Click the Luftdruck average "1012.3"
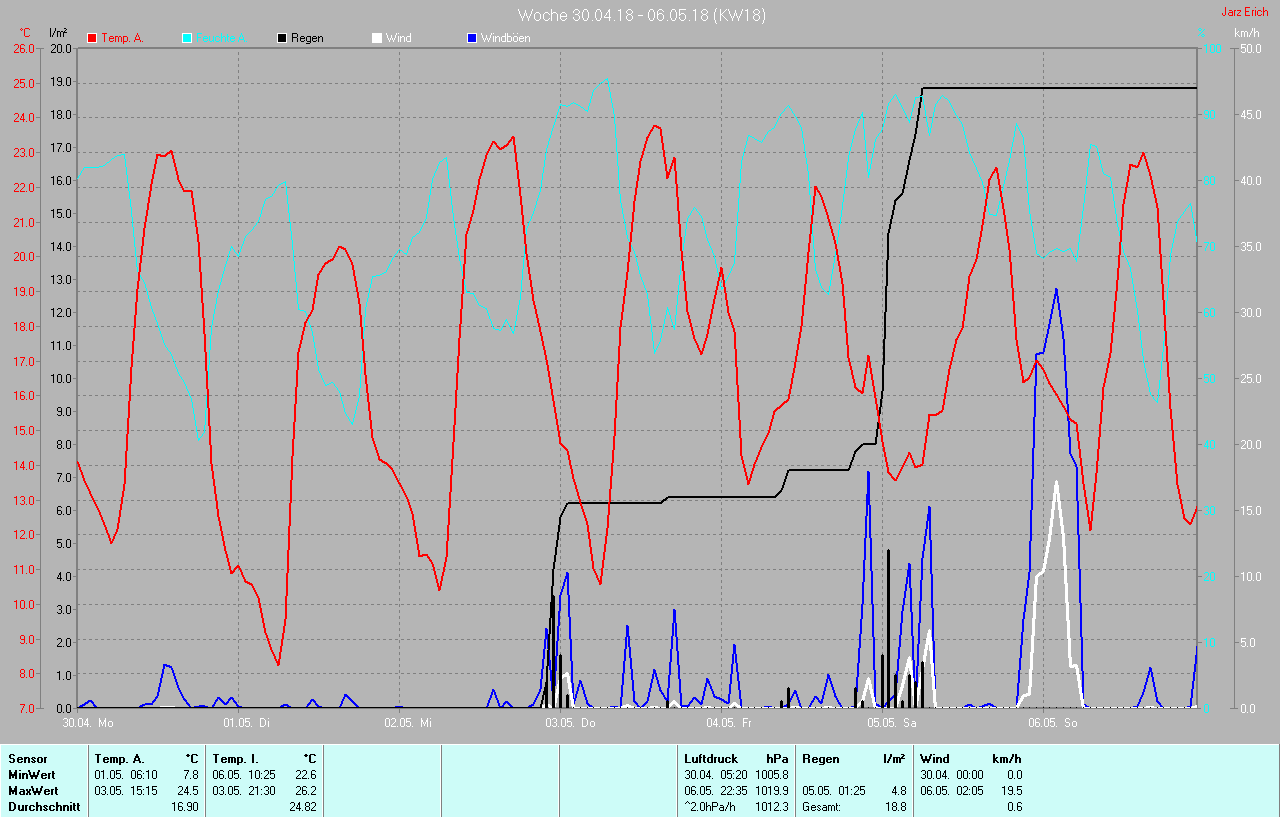Viewport: 1280px width, 817px height. pyautogui.click(x=772, y=807)
